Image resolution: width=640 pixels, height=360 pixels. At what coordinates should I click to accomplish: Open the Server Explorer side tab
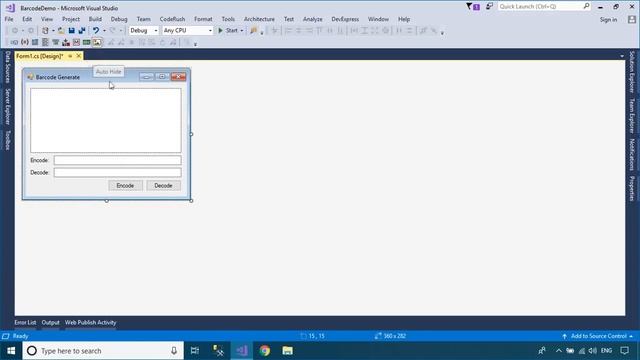coord(7,106)
